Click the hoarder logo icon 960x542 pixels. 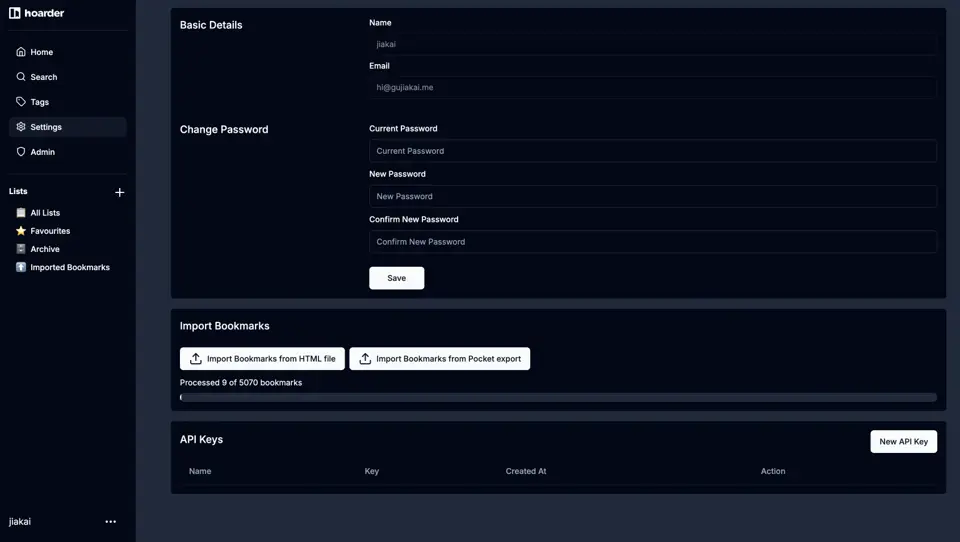(15, 13)
